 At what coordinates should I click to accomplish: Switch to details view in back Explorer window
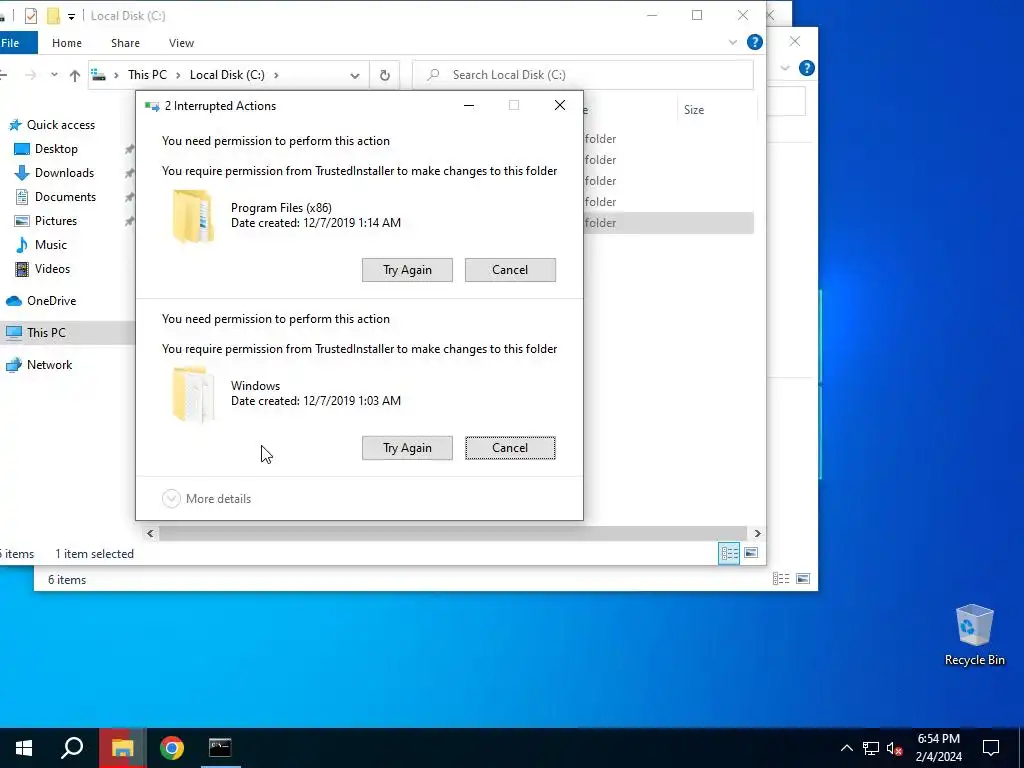tap(780, 579)
